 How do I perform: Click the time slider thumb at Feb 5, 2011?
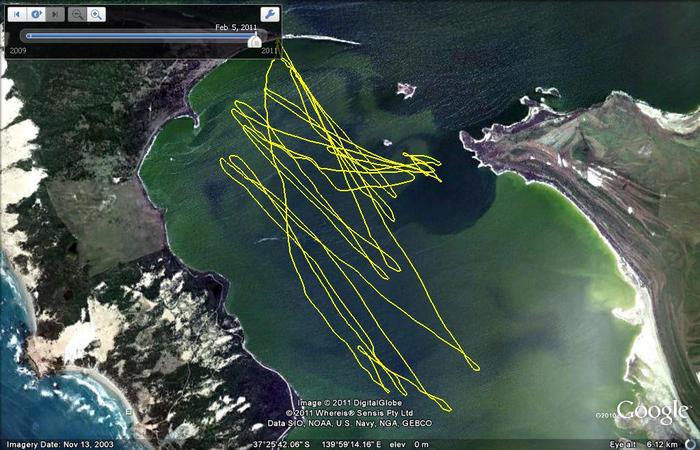coord(255,40)
